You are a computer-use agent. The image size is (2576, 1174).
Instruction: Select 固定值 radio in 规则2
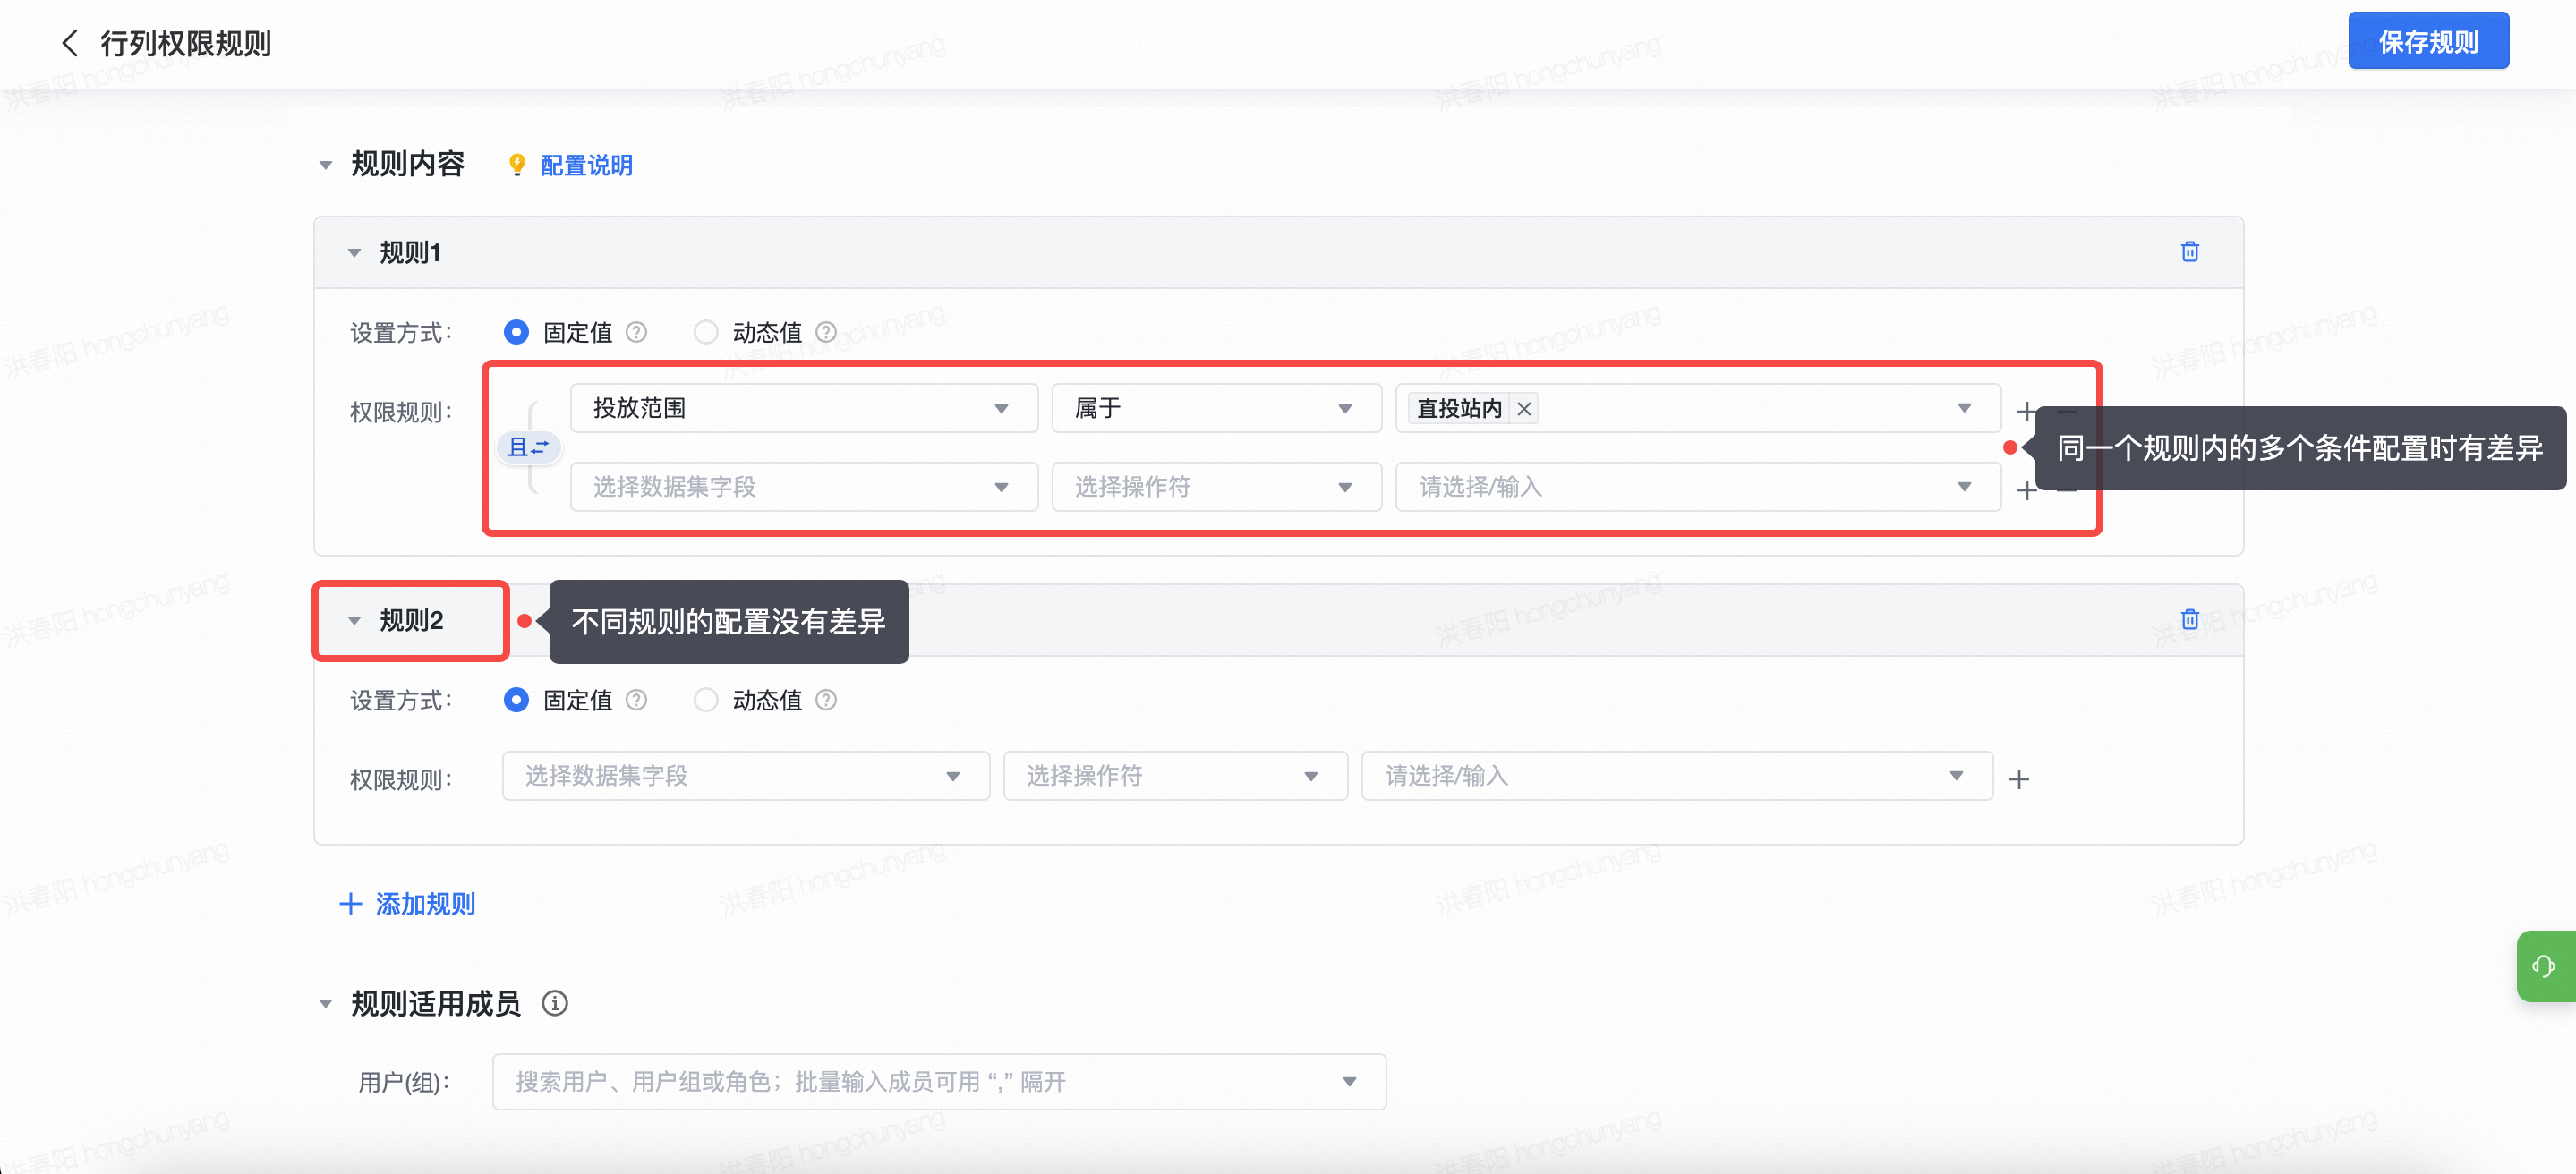coord(516,700)
